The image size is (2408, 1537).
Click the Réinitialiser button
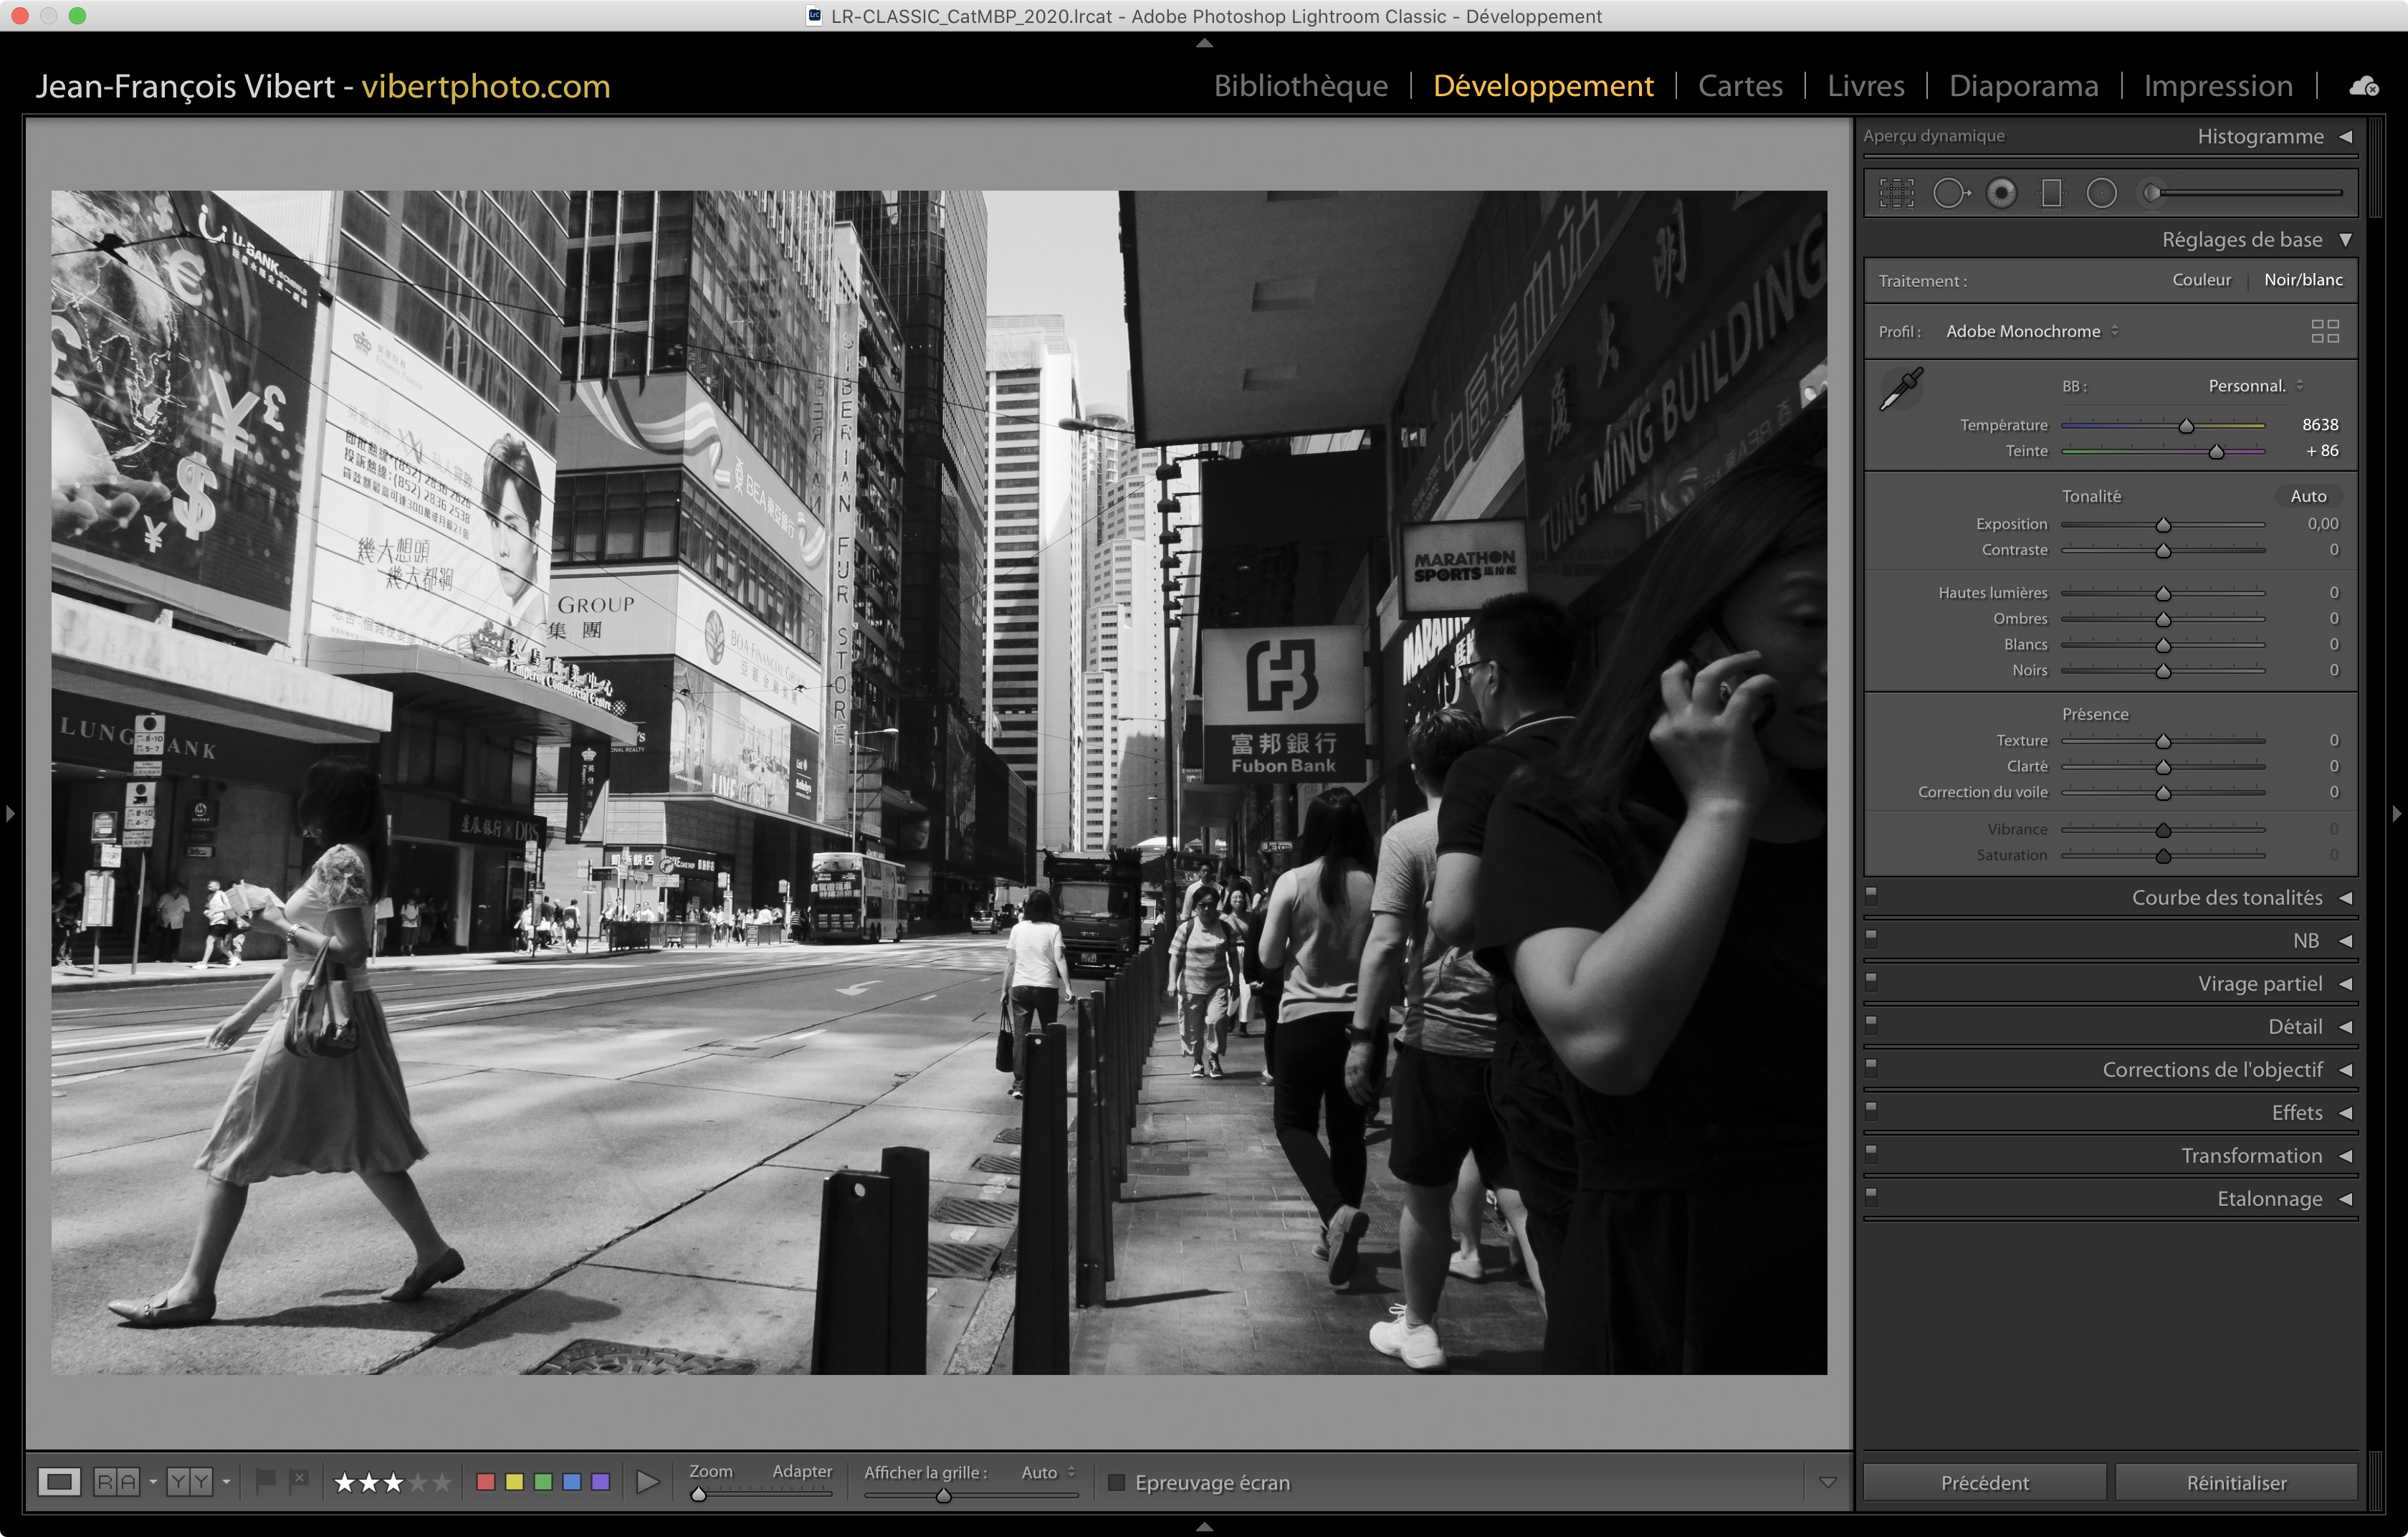coord(2236,1482)
